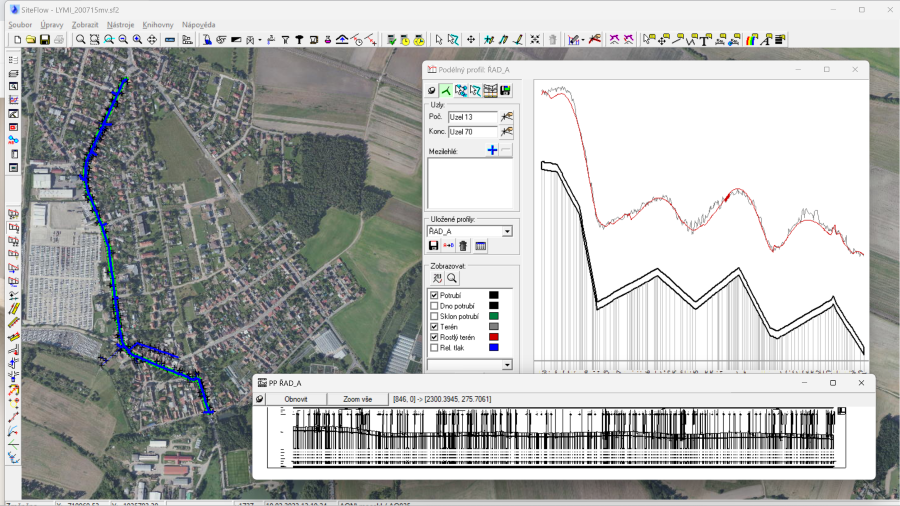Screen dimensions: 900x506
Task: Click the pink flask icon
Action: pyautogui.click(x=328, y=40)
